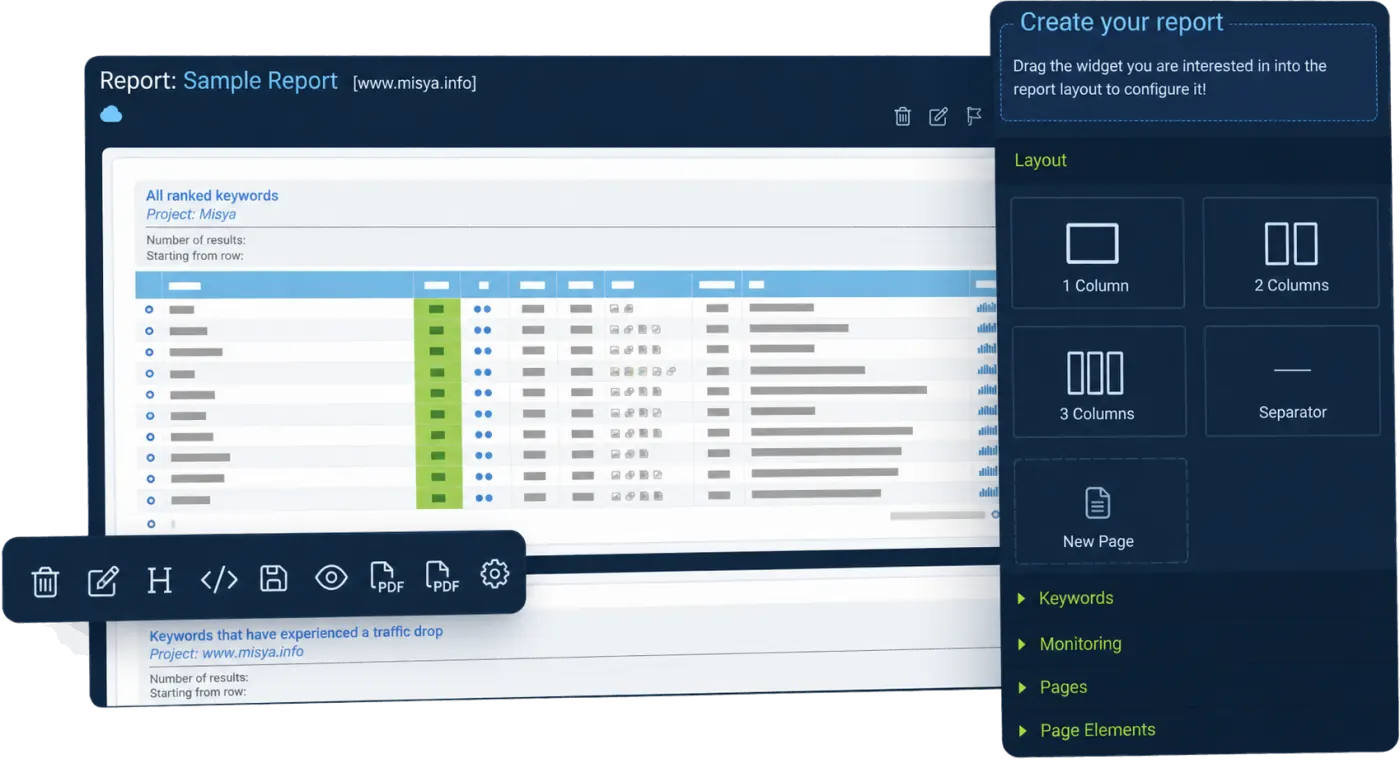Viewport: 1400px width, 764px height.
Task: Open the All ranked keywords widget title
Action: point(212,196)
